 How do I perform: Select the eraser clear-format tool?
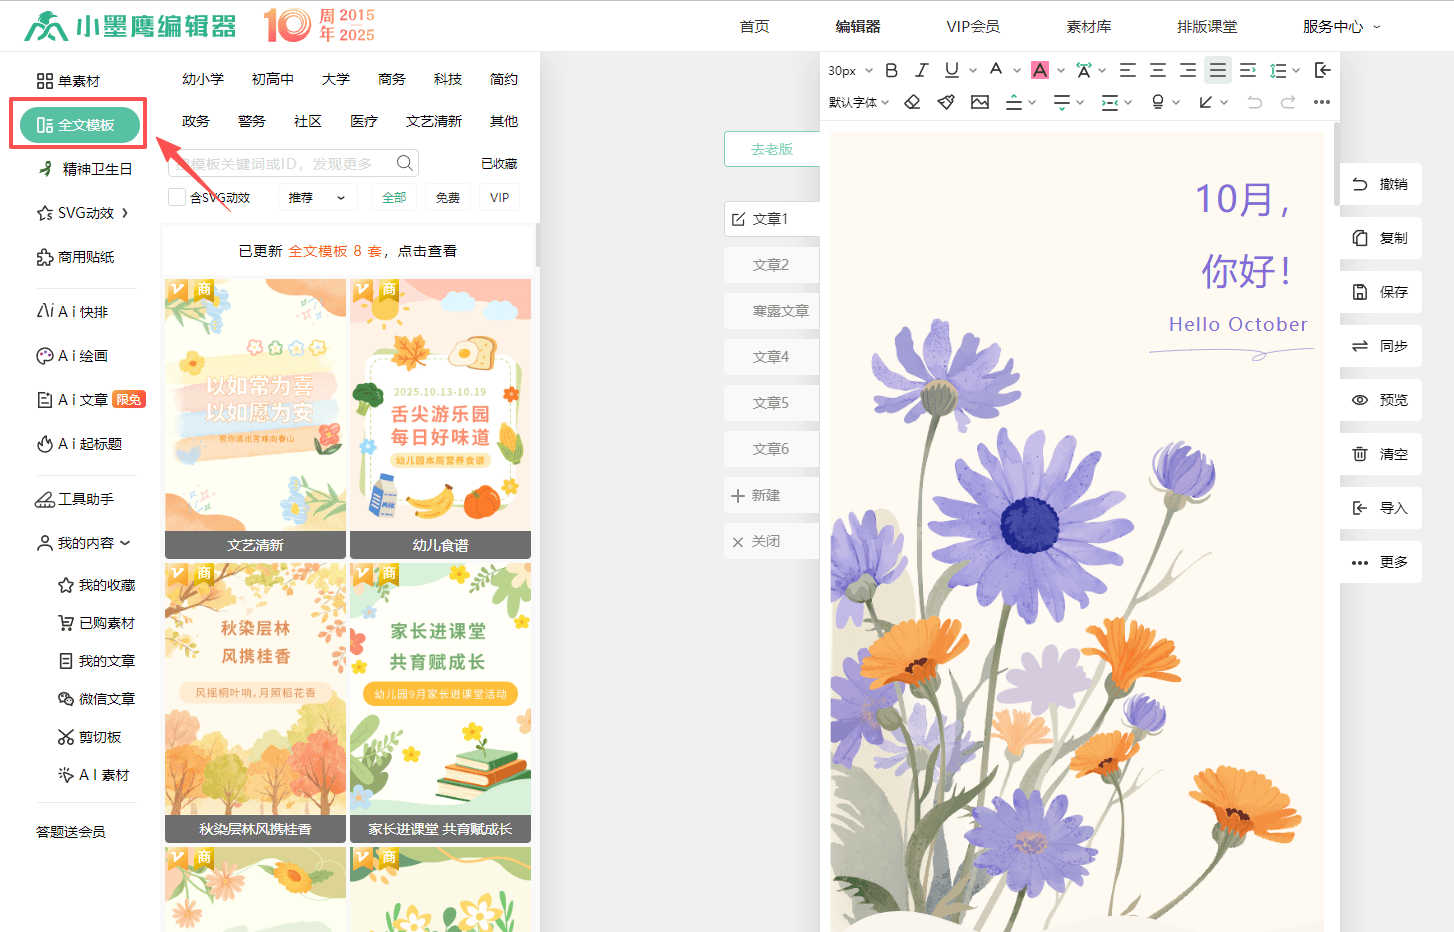[x=912, y=102]
